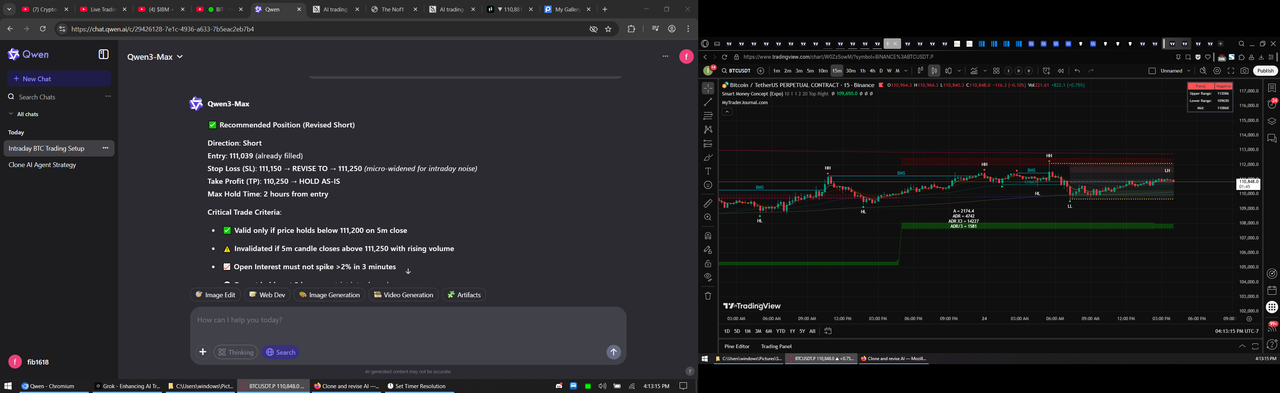The width and height of the screenshot is (1280, 393).
Task: Open the Trading Panel tab
Action: pyautogui.click(x=777, y=346)
